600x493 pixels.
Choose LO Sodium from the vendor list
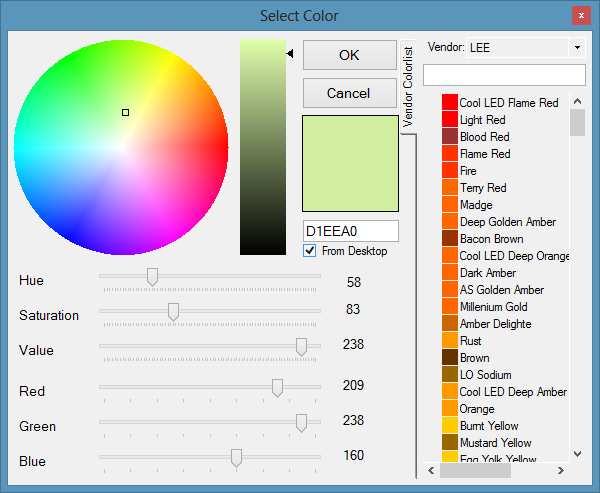pos(484,375)
